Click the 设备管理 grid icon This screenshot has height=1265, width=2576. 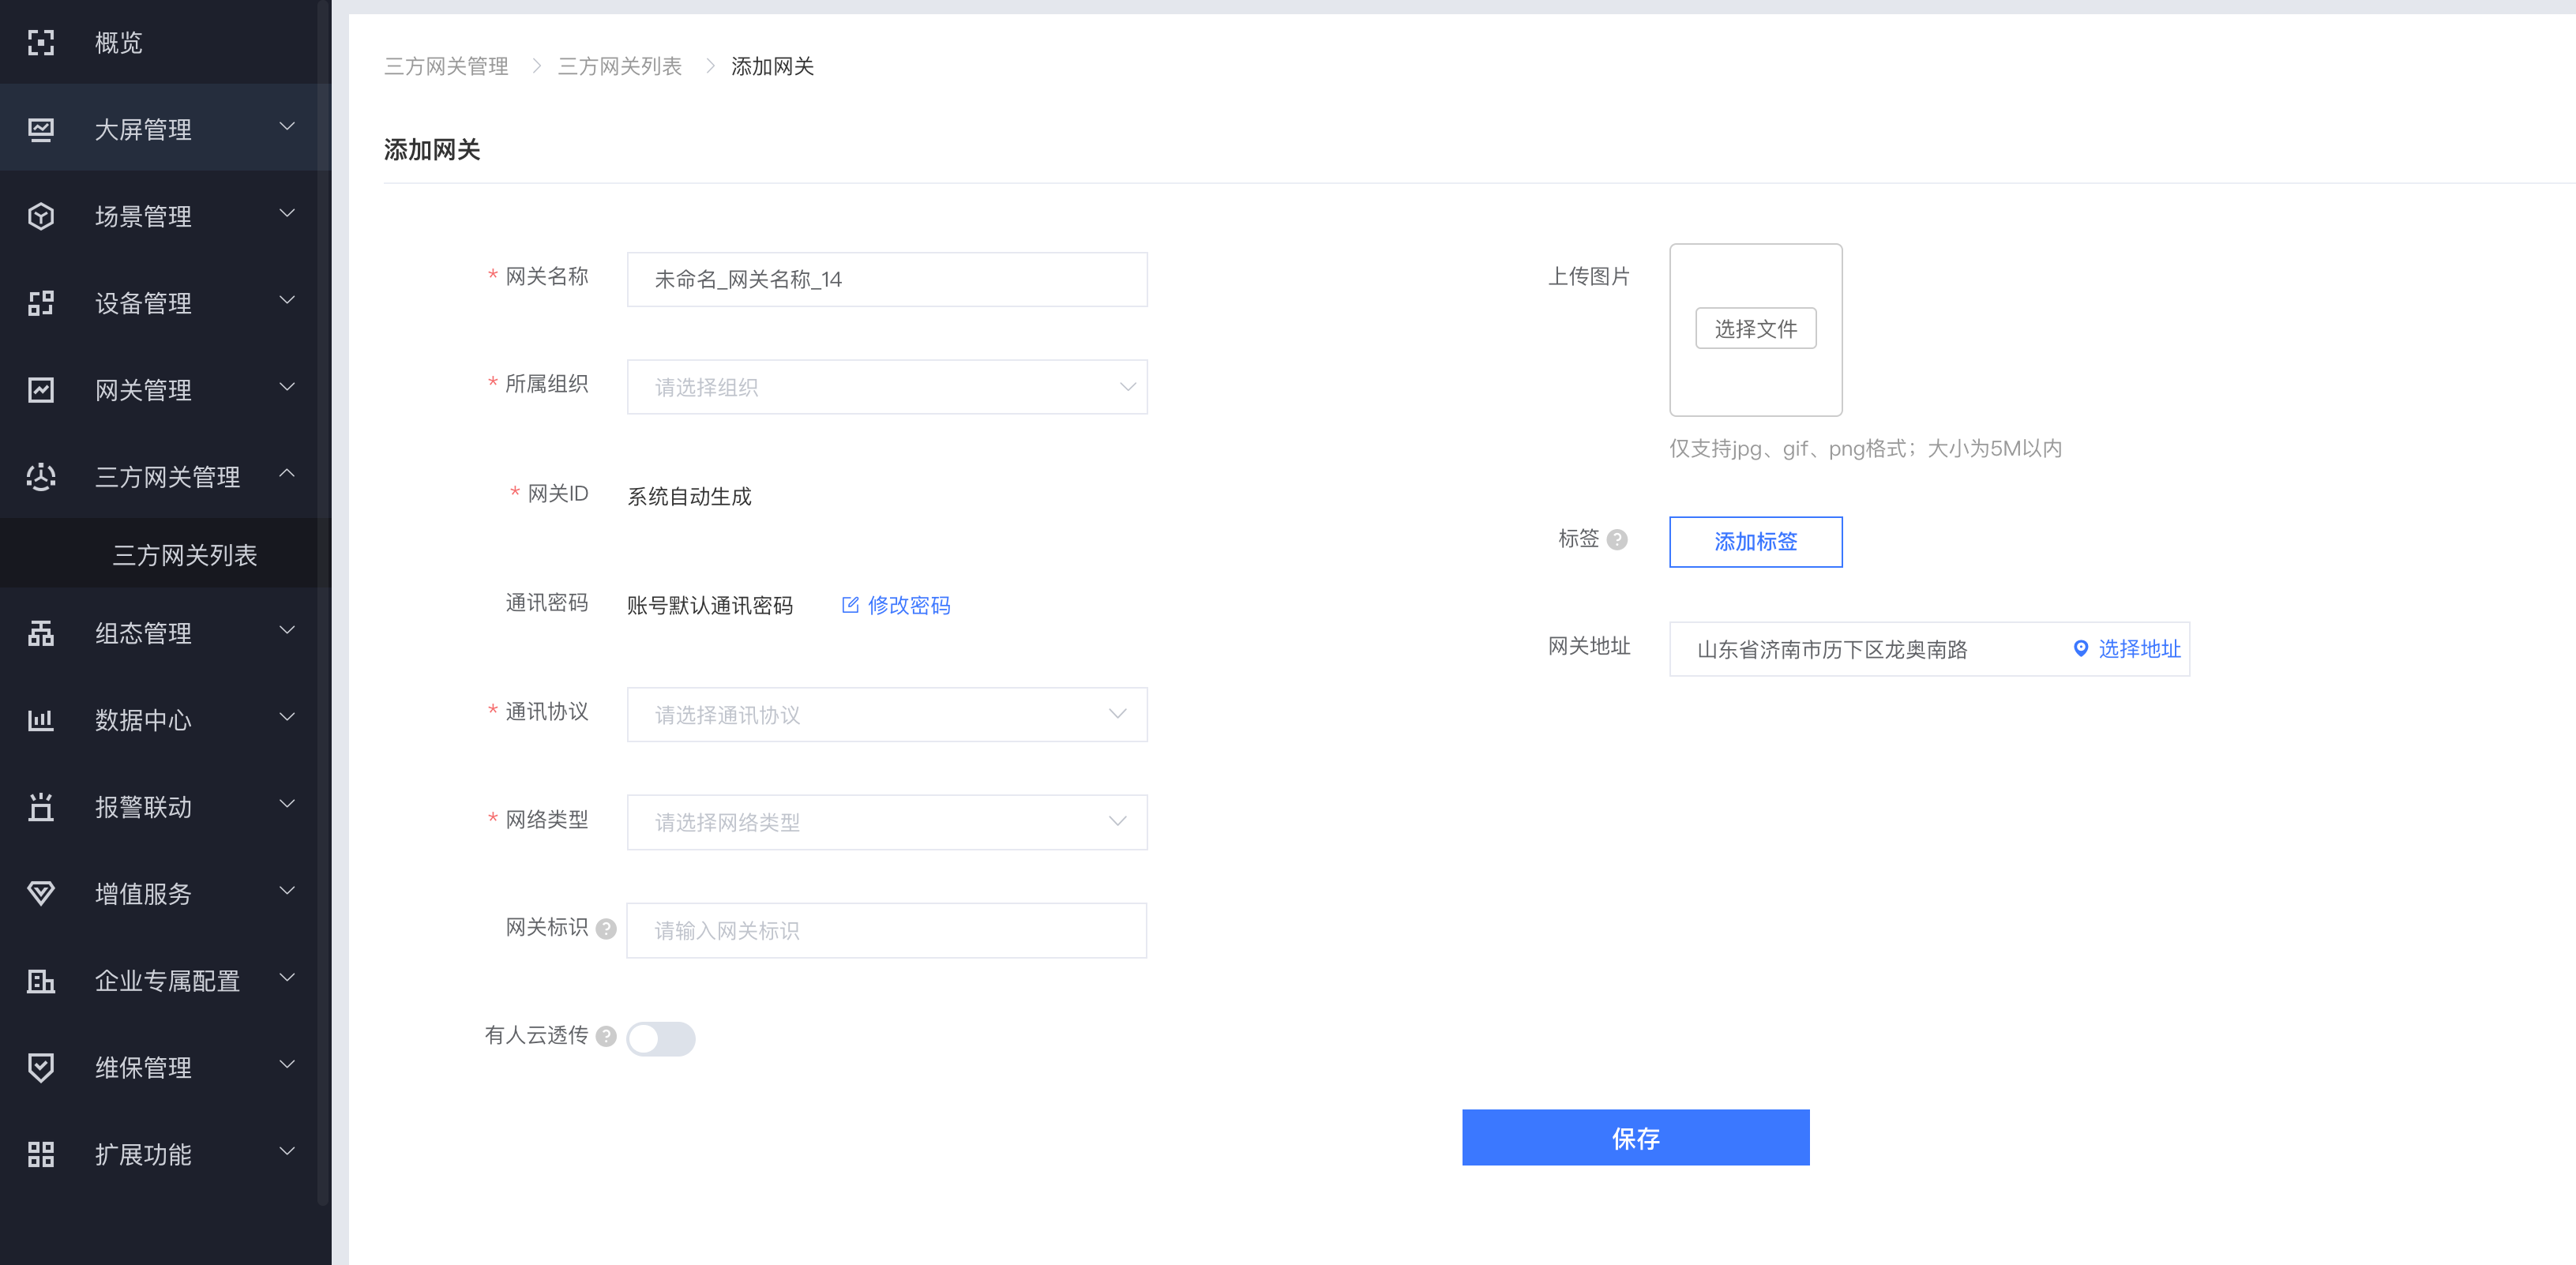click(x=41, y=303)
